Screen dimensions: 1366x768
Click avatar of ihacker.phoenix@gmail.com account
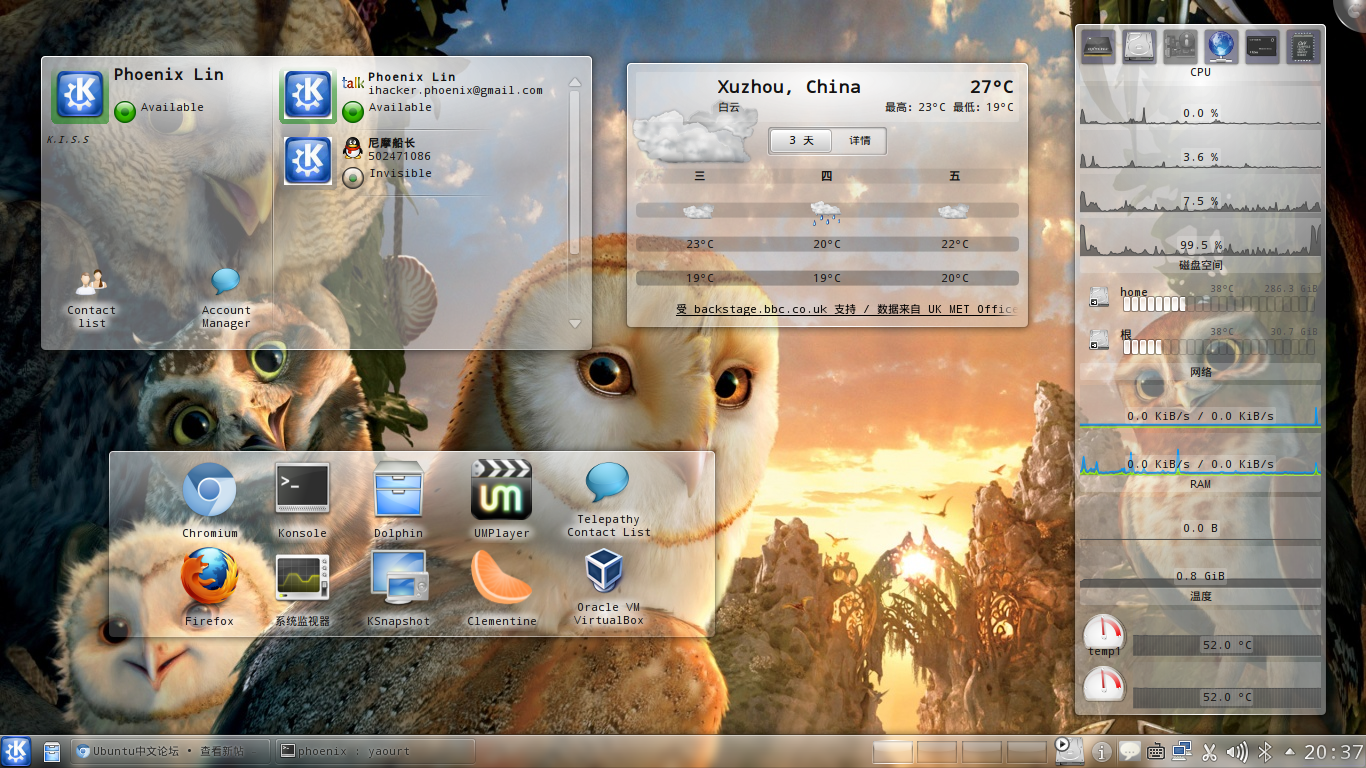pyautogui.click(x=308, y=95)
